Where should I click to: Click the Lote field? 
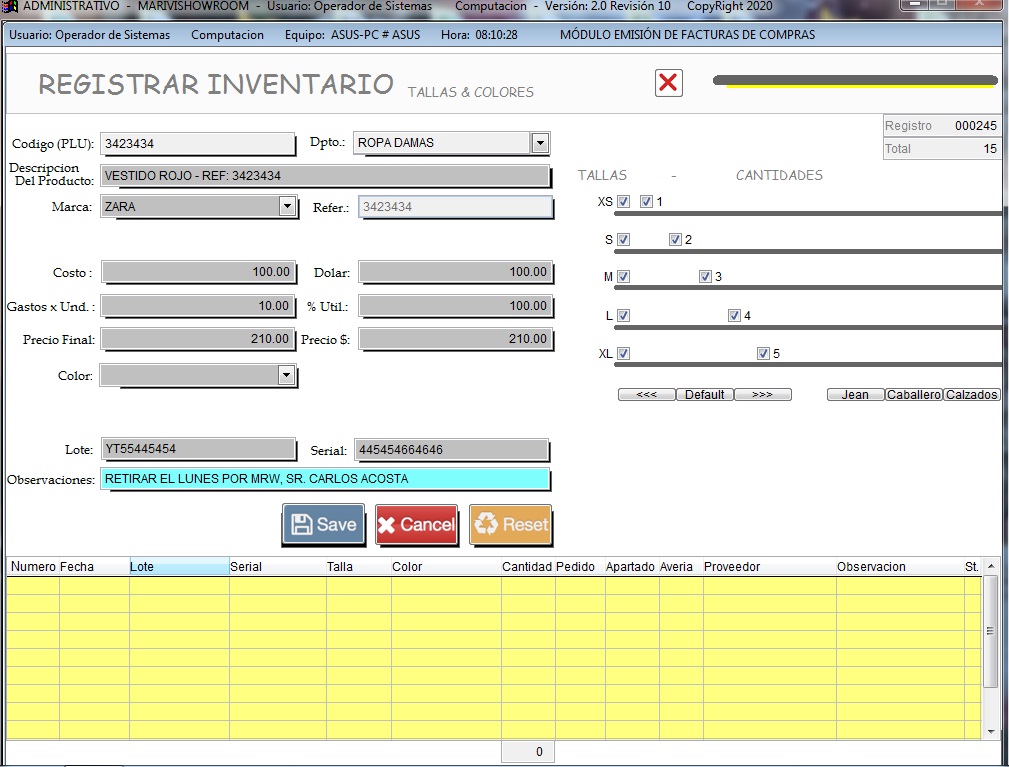(x=198, y=449)
